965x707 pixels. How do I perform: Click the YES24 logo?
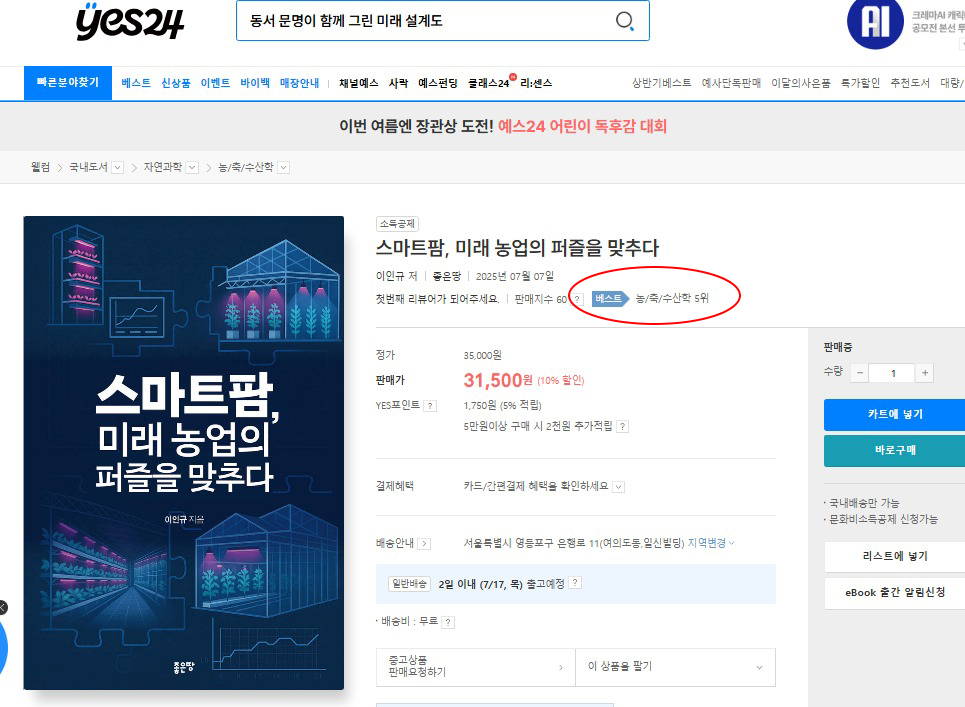coord(130,22)
